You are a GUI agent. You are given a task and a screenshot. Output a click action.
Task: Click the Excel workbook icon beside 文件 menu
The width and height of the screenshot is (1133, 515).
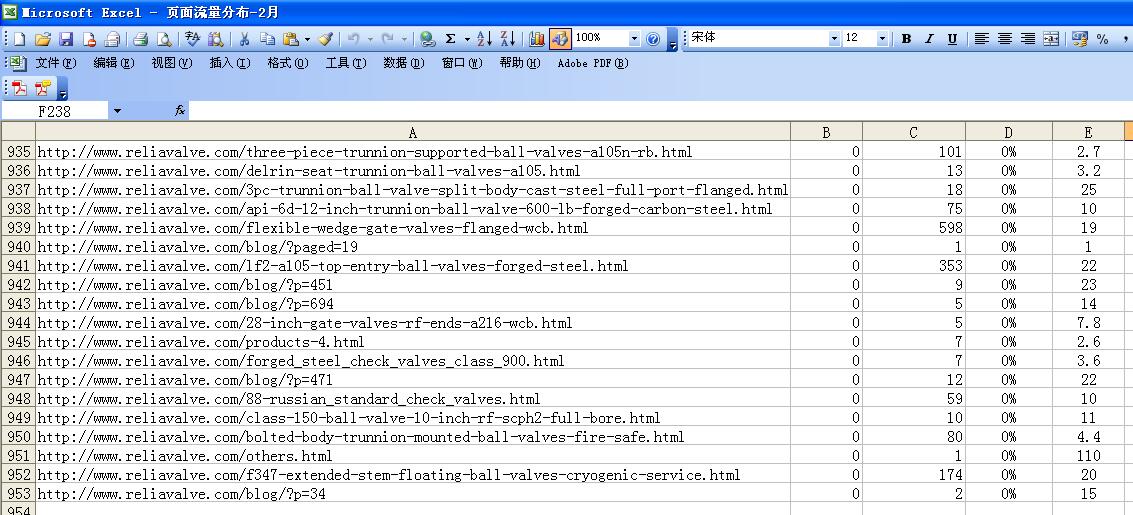(19, 63)
